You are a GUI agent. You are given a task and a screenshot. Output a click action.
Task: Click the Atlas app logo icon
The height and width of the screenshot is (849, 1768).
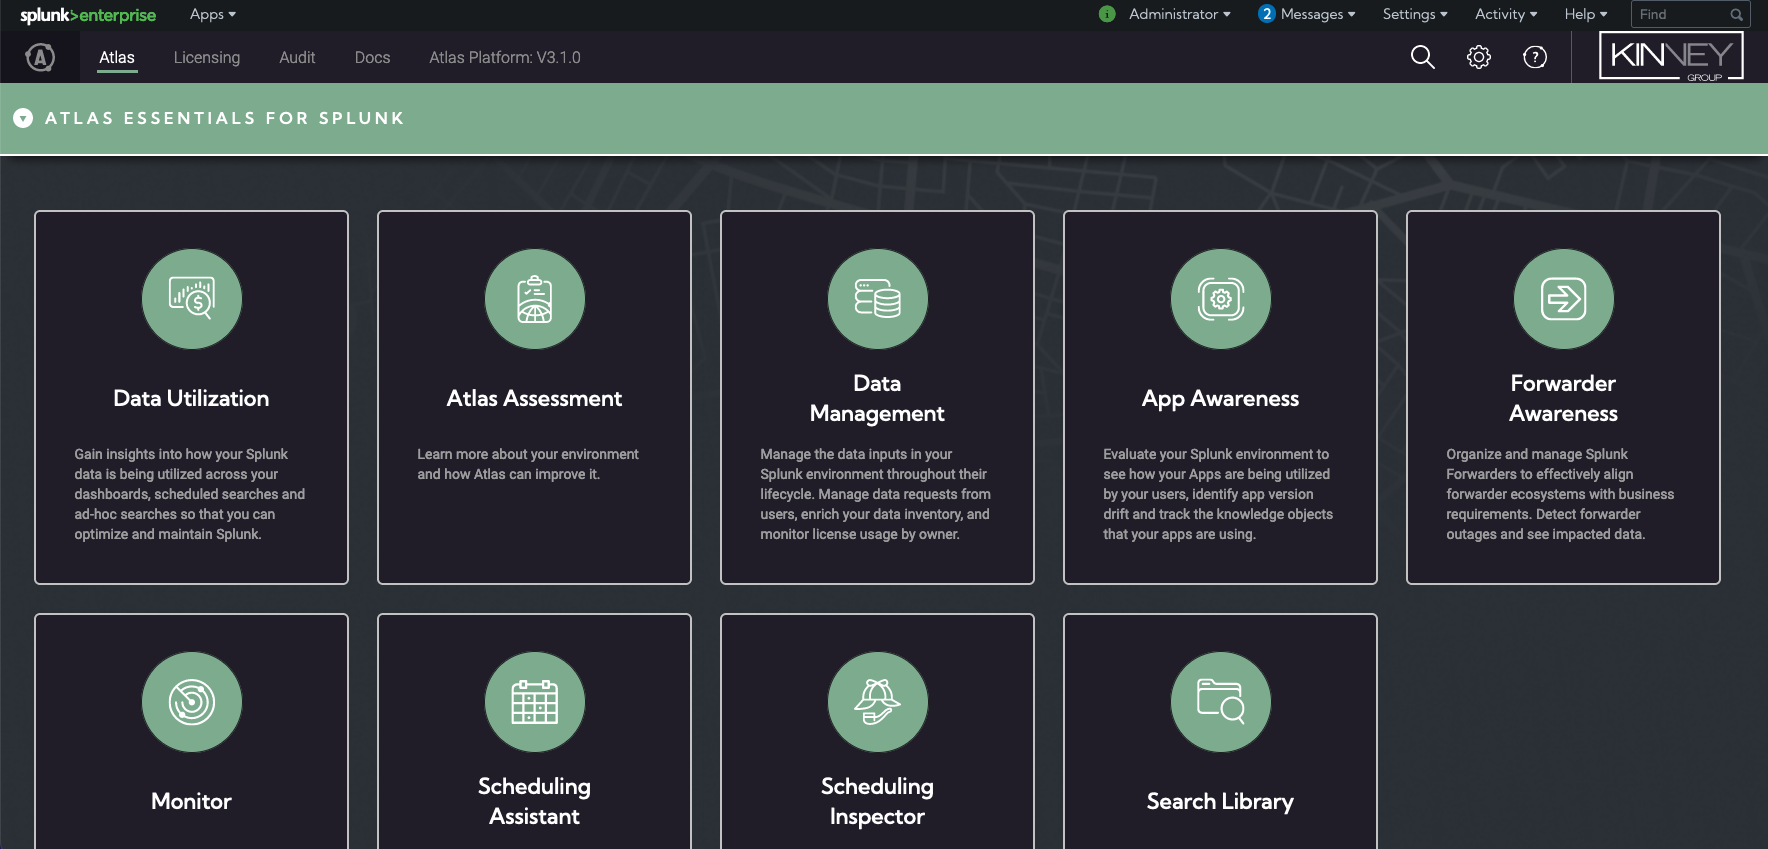tap(40, 58)
